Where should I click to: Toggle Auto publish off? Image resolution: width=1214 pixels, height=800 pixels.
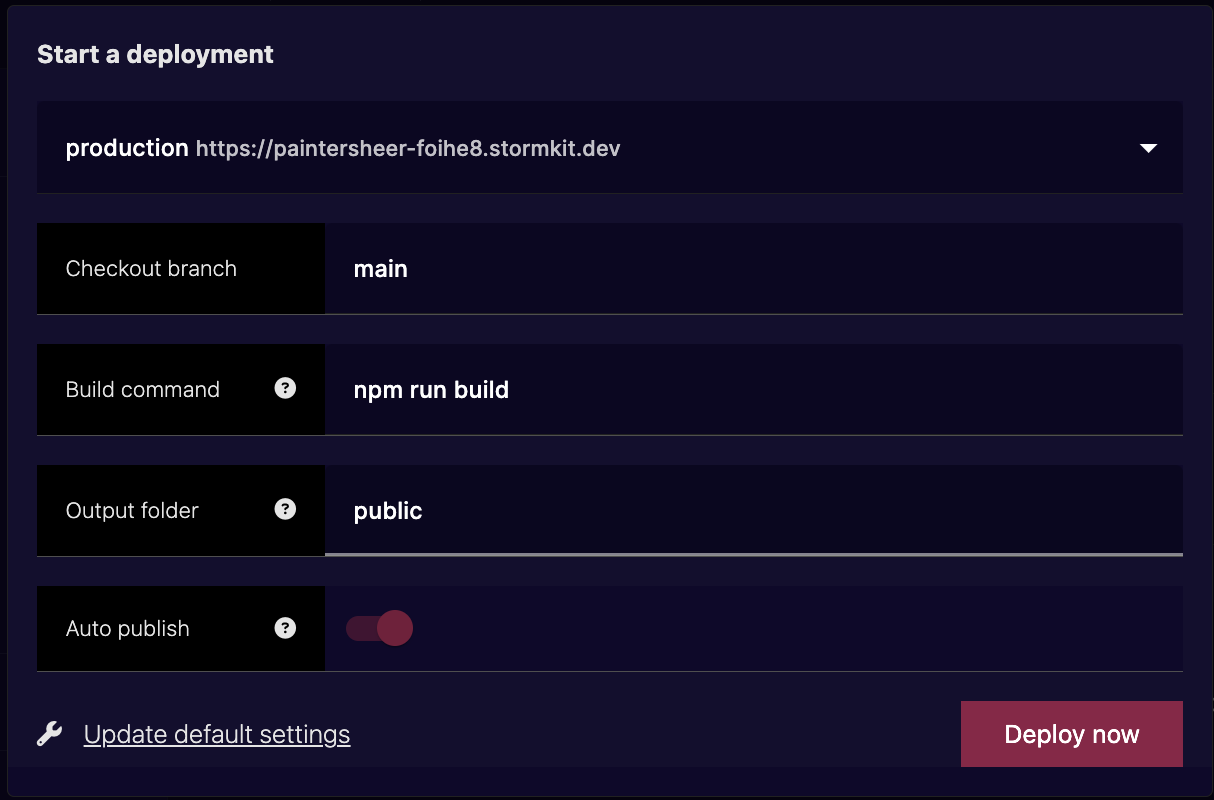point(380,628)
